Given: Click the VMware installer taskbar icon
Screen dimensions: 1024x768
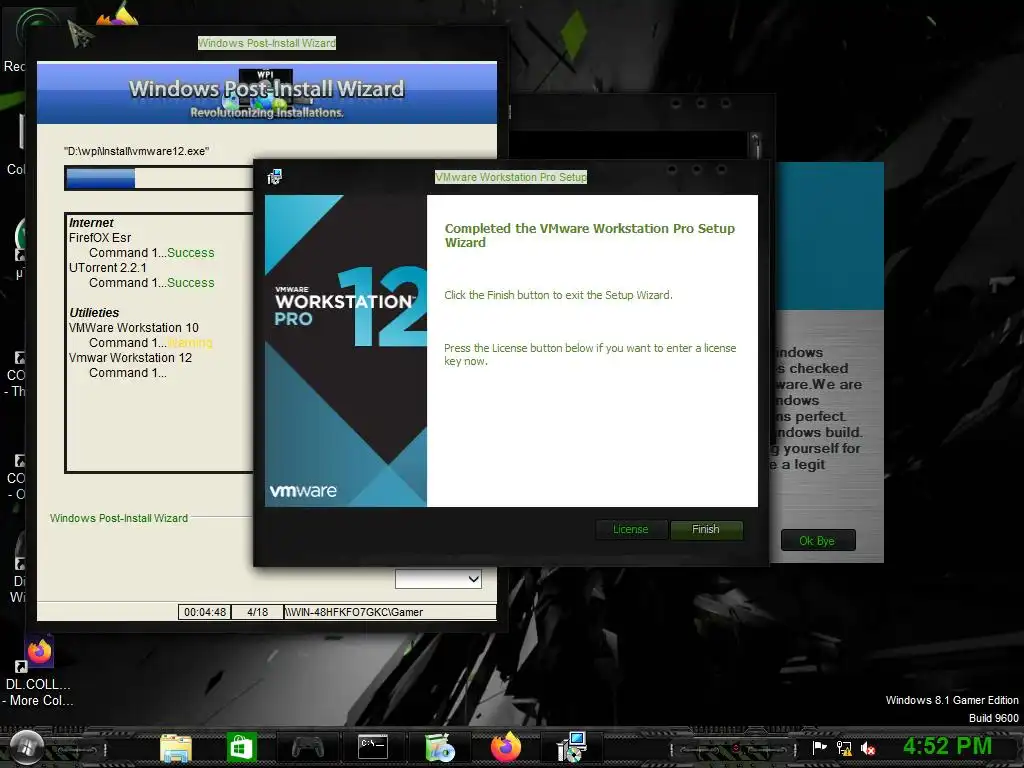Looking at the screenshot, I should pos(572,747).
